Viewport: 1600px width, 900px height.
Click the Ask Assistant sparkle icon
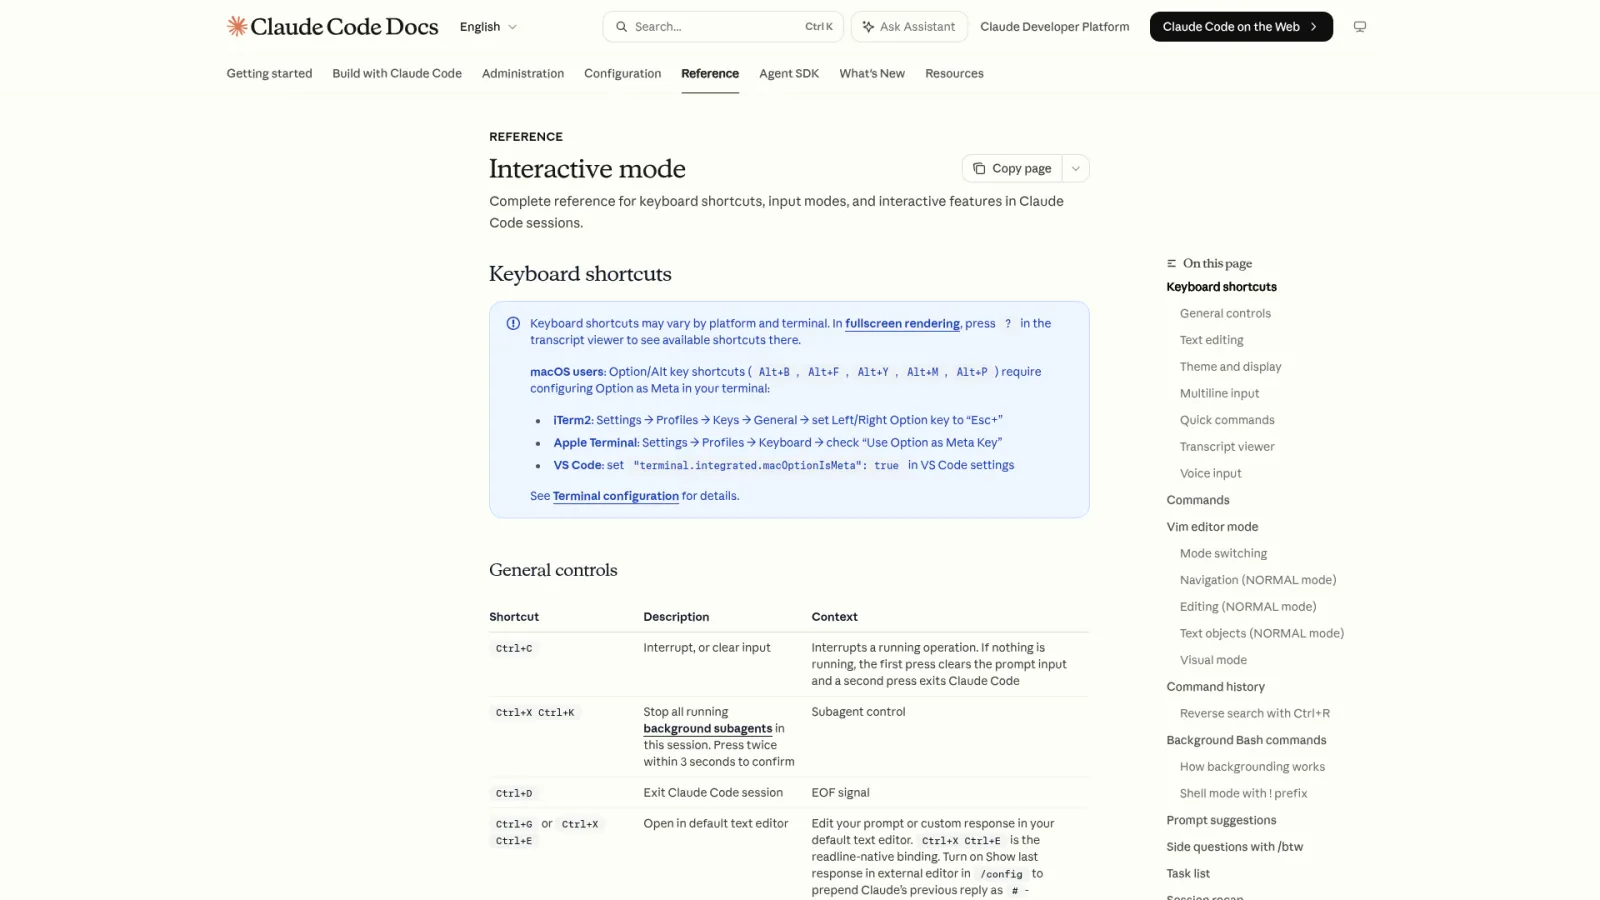[868, 27]
